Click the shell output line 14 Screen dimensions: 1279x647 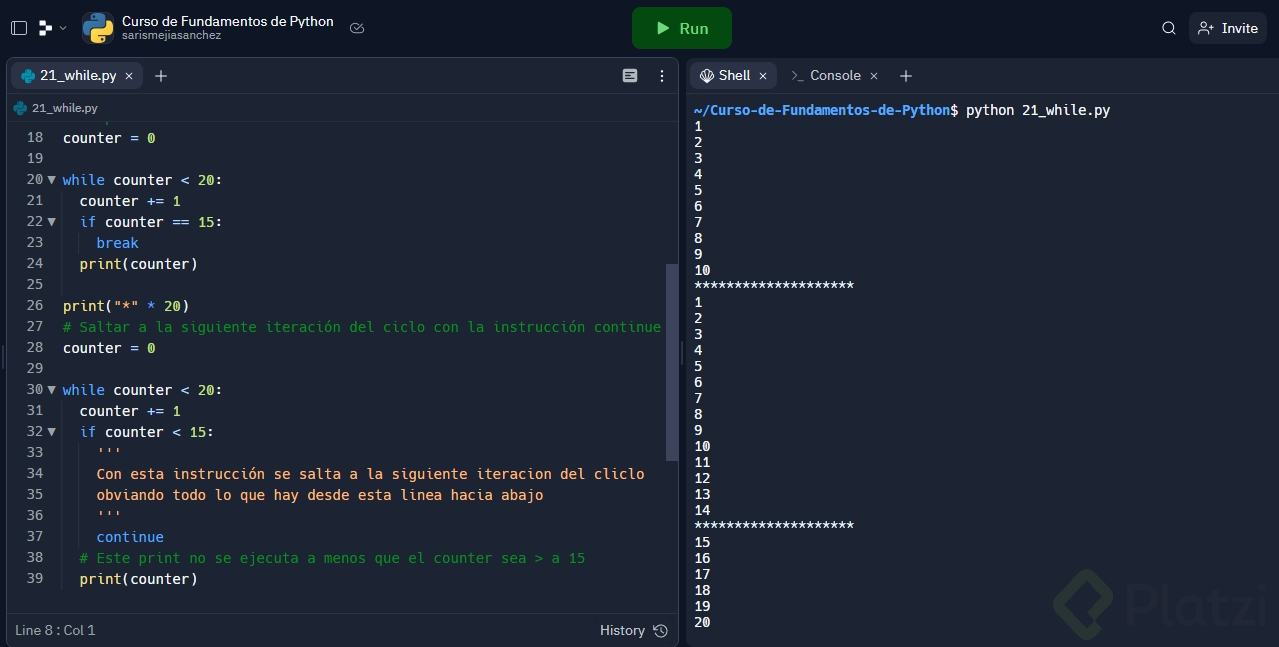[x=702, y=510]
